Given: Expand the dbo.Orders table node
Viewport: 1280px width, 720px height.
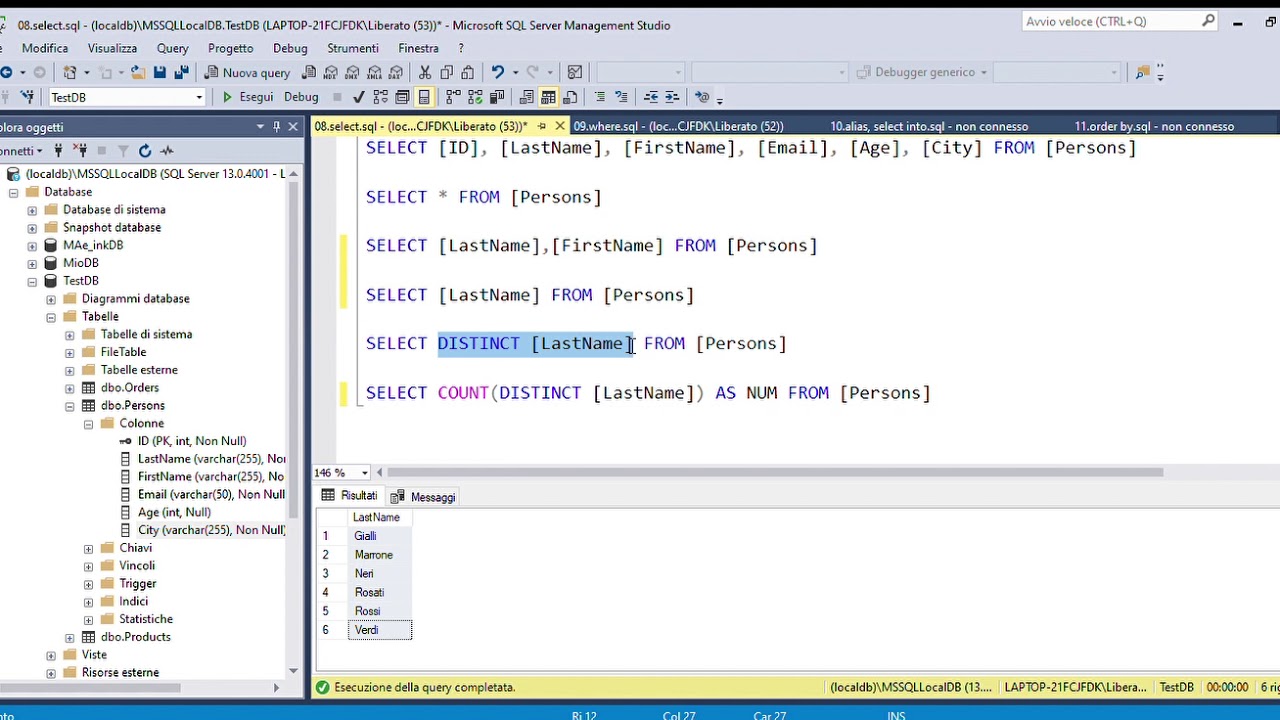Looking at the screenshot, I should click(70, 388).
